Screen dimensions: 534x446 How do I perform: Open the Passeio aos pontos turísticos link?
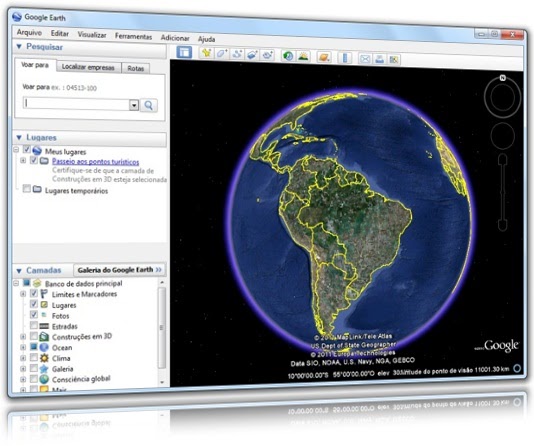pos(95,161)
